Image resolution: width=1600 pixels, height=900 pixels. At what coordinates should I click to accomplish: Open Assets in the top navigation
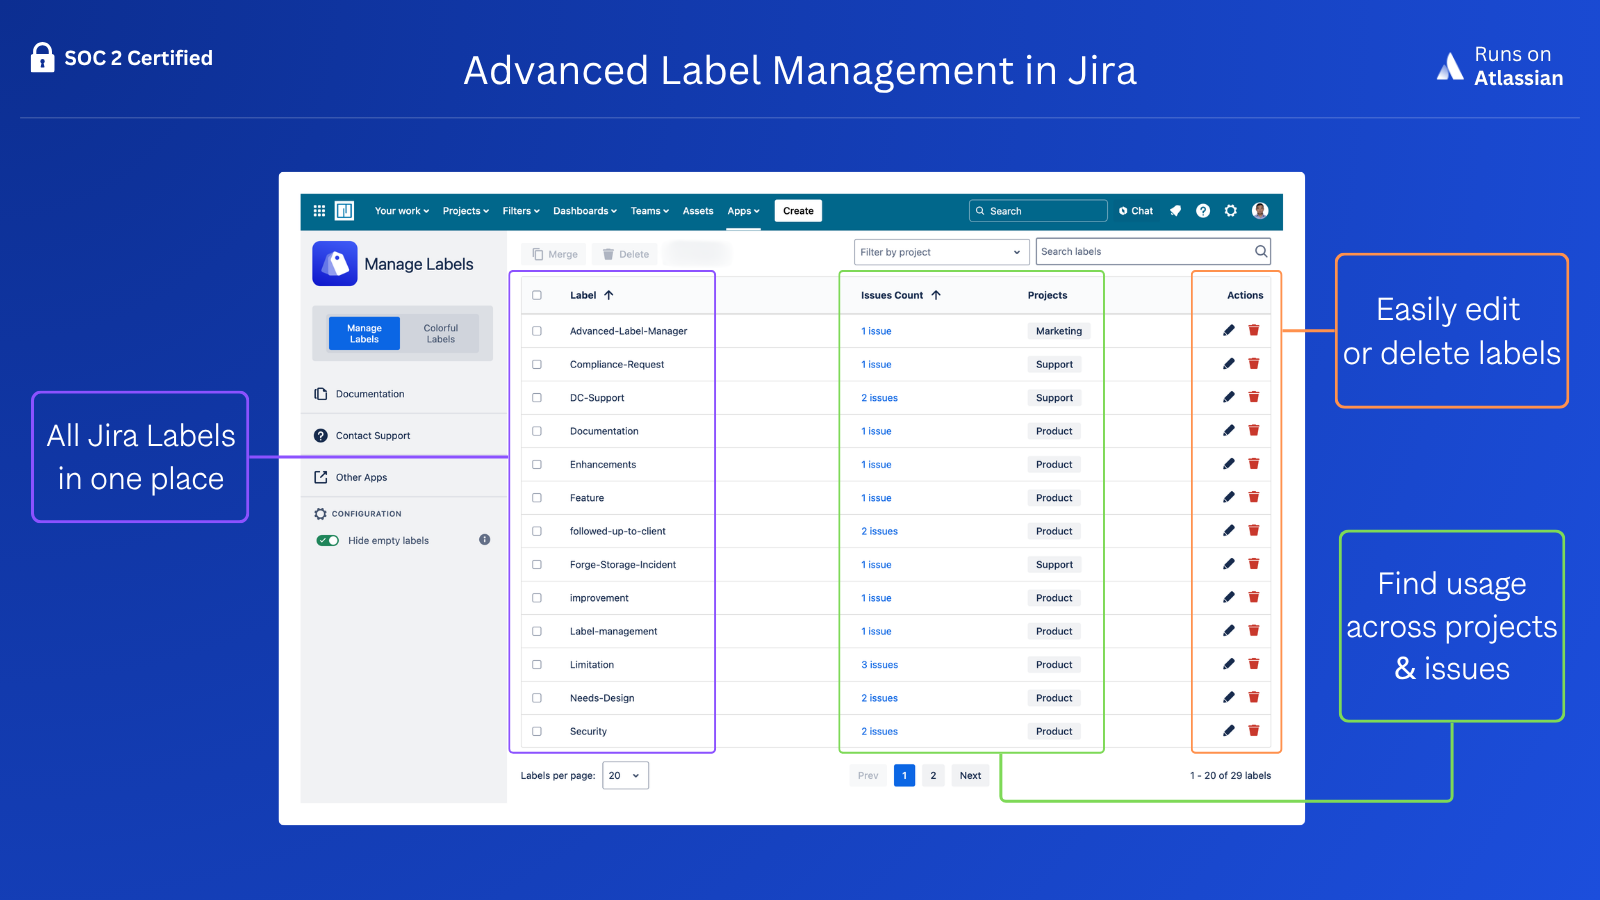698,211
